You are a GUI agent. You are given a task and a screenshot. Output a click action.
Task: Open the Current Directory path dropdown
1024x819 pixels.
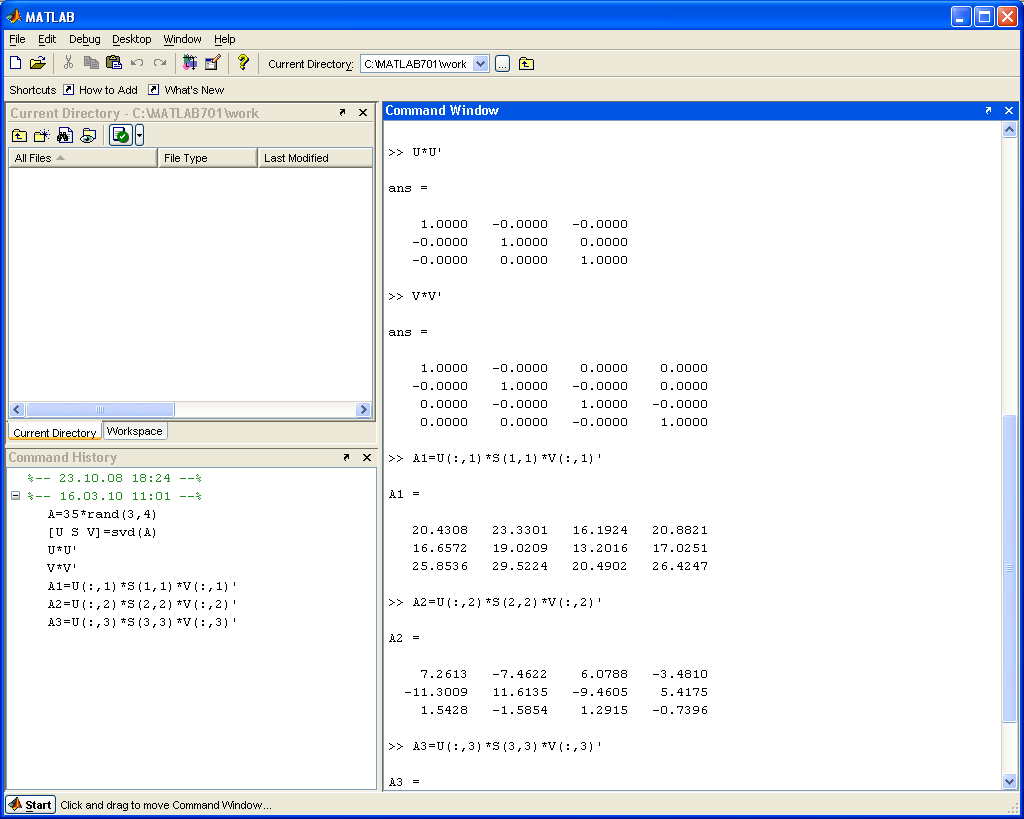pyautogui.click(x=481, y=64)
